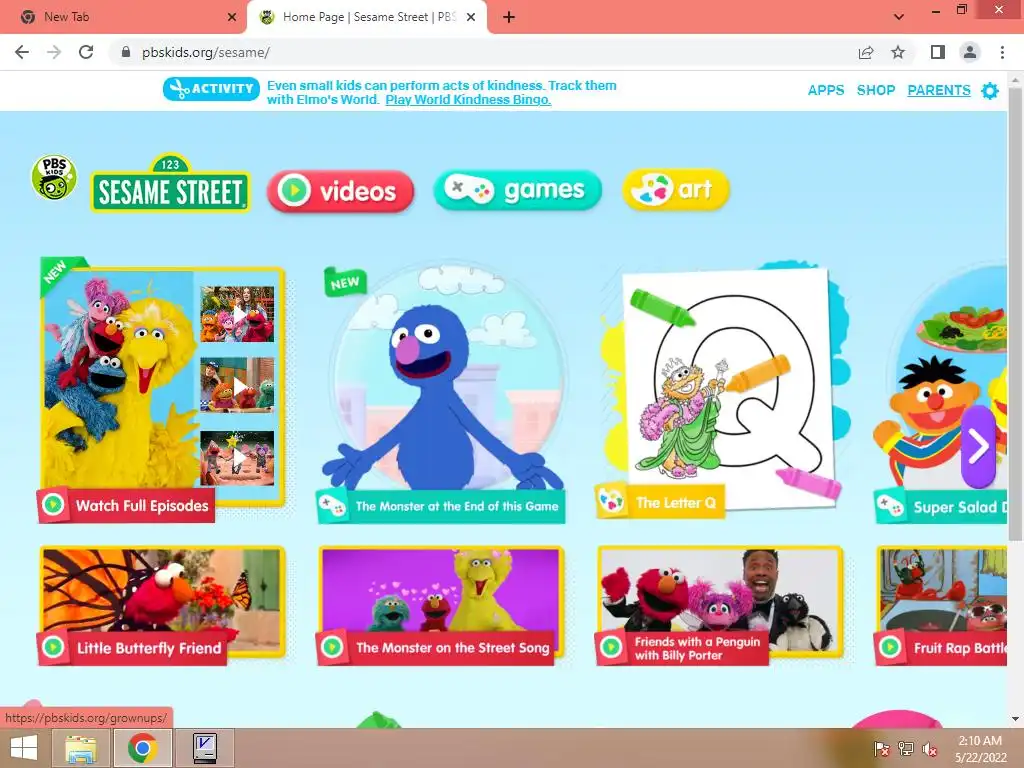Viewport: 1024px width, 768px height.
Task: Open Action Center flag tray icon
Action: point(881,749)
